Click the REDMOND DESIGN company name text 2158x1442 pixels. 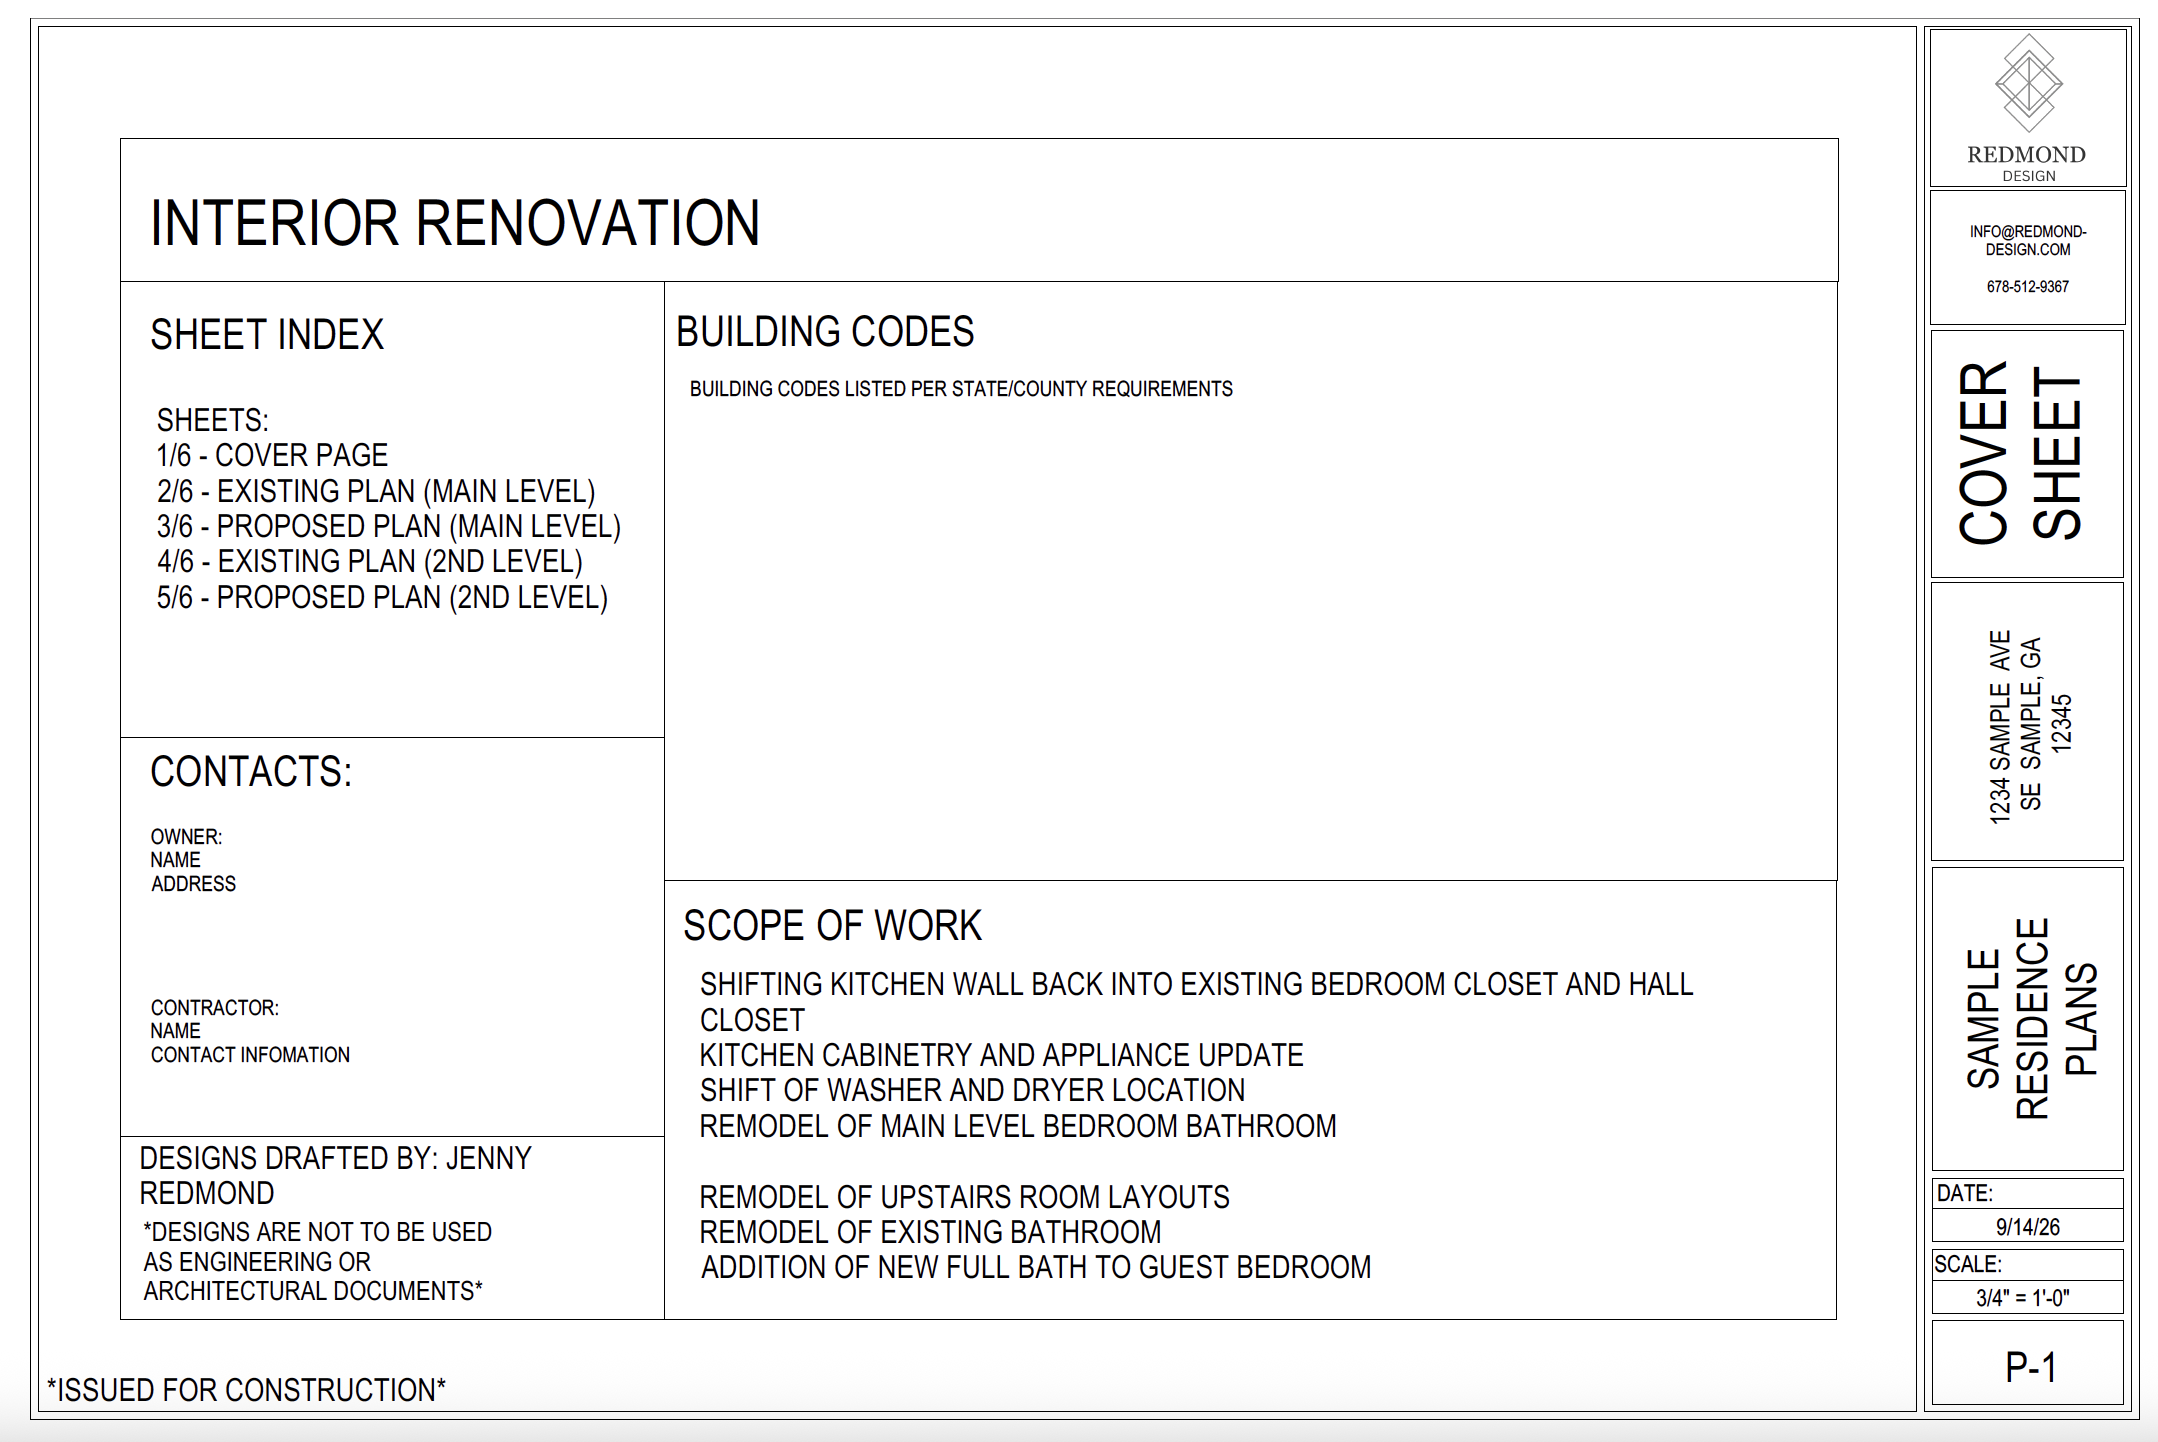coord(2027,163)
